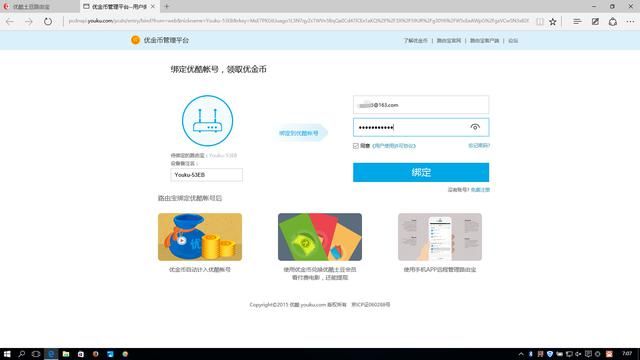Click the volume icon in system tray

(x=578, y=354)
